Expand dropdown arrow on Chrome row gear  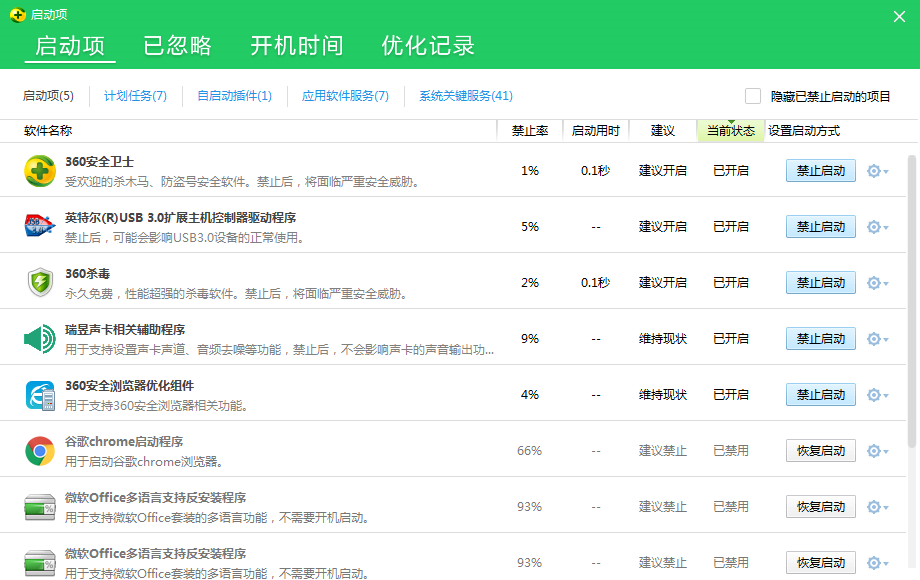click(x=884, y=451)
